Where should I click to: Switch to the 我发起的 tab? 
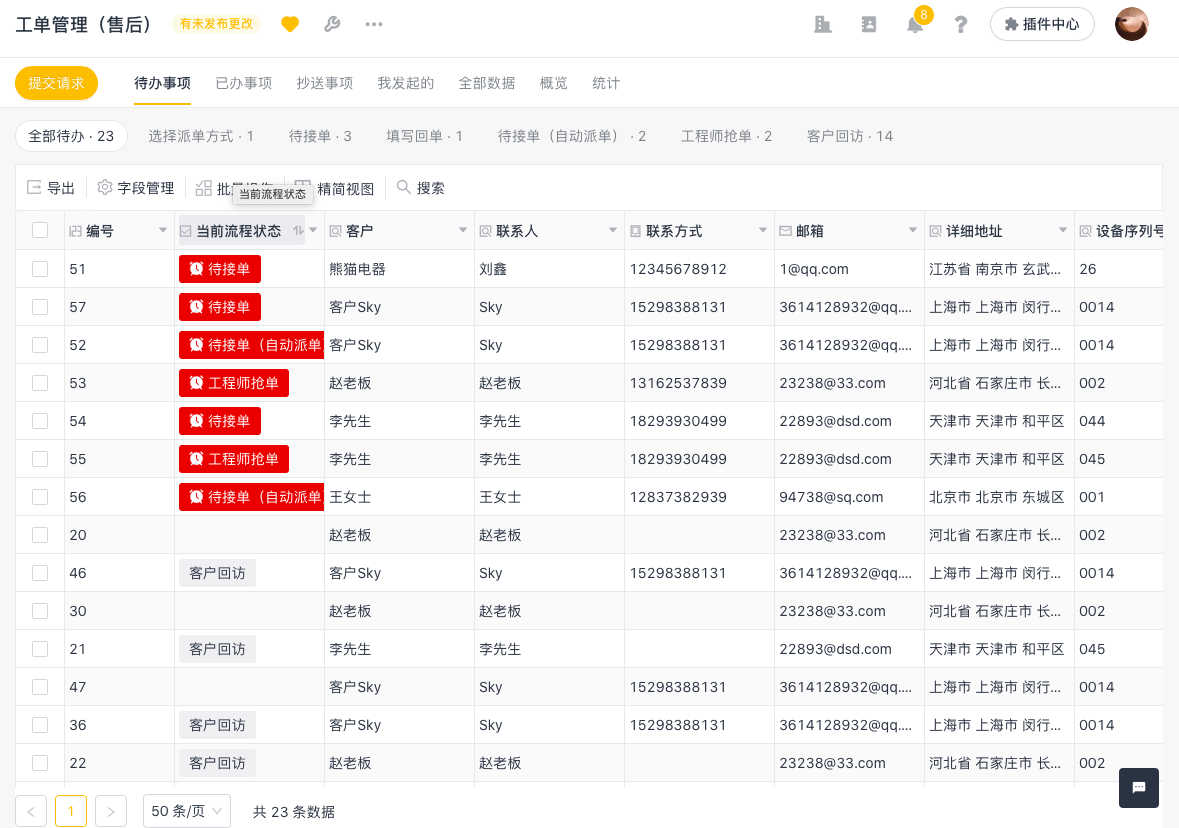pos(406,83)
